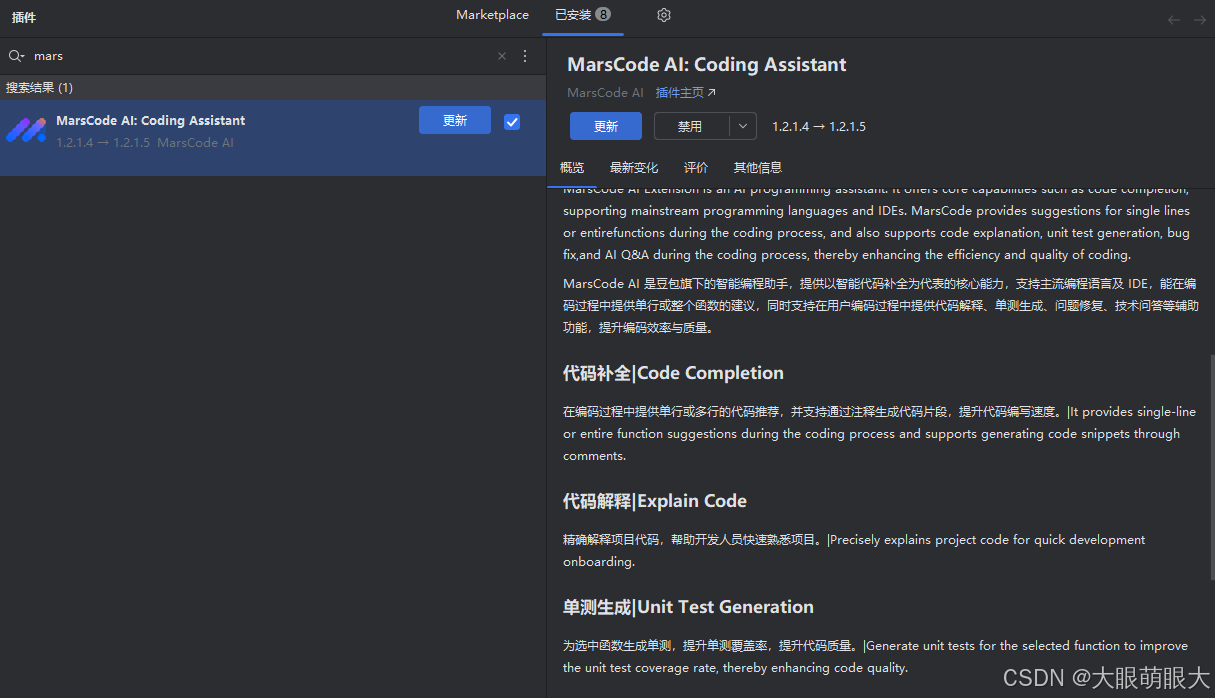Open the search options three-dot menu

click(525, 56)
